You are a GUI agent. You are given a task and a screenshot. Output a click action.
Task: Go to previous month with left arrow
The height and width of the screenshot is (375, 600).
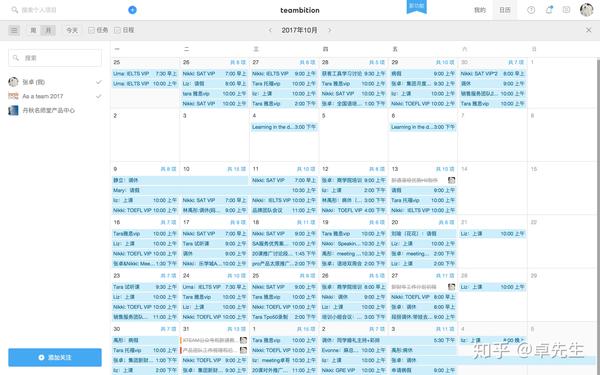[270, 30]
